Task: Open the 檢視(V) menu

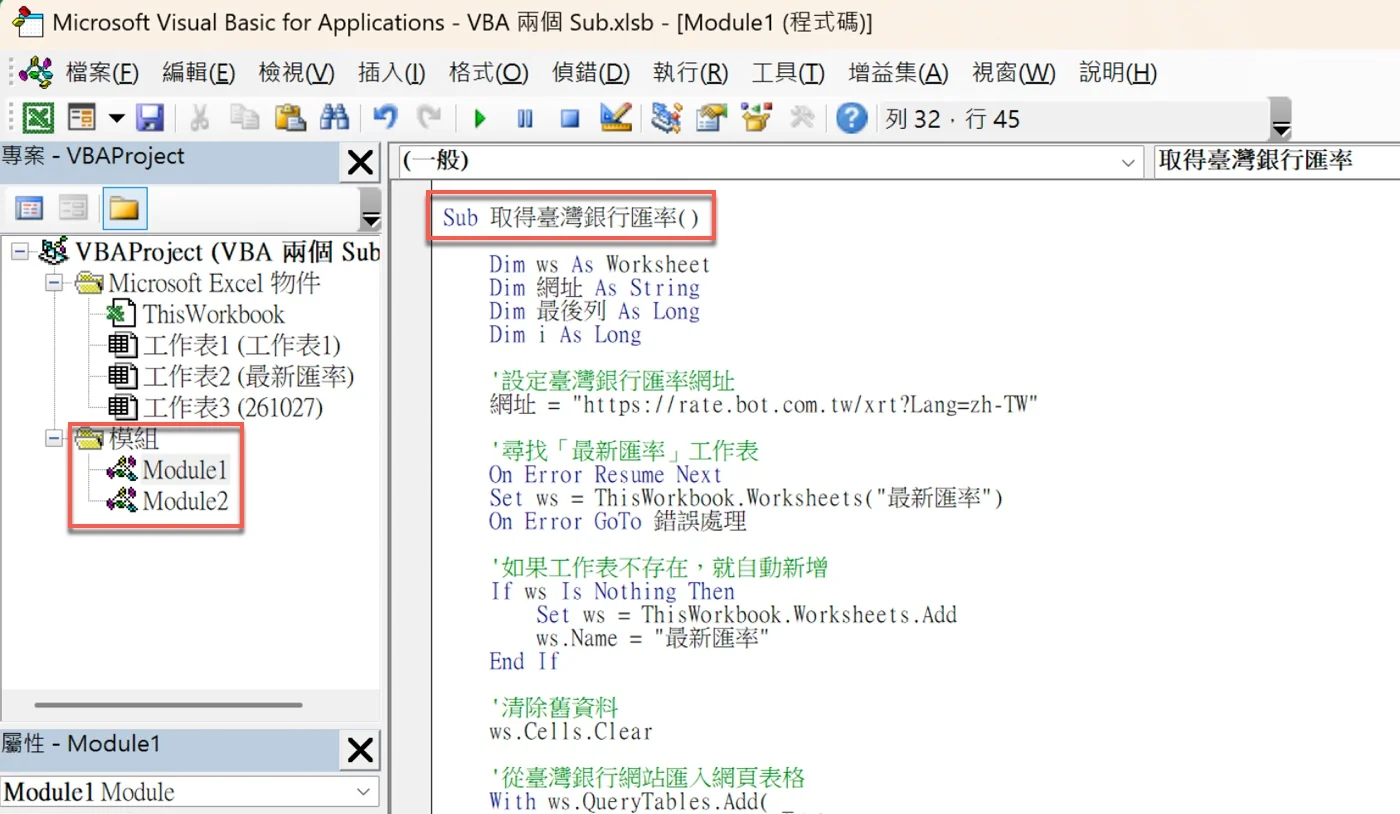Action: (296, 73)
